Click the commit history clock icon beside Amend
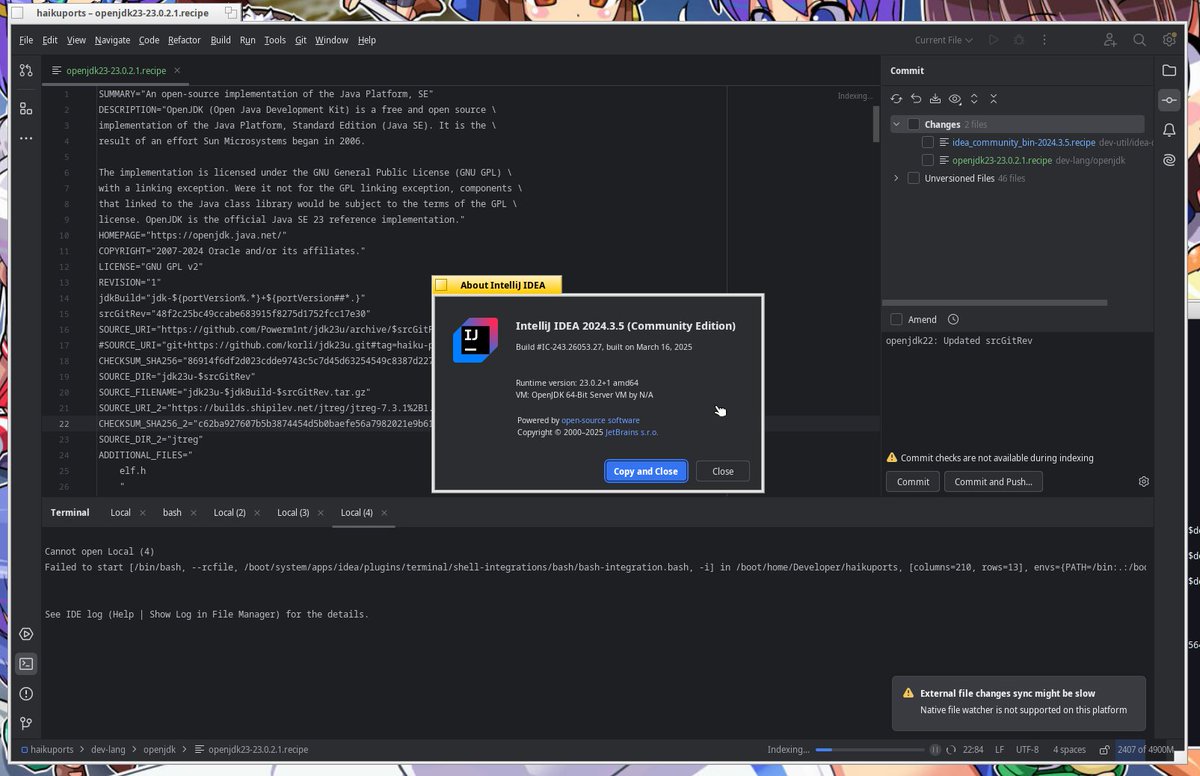Image resolution: width=1200 pixels, height=776 pixels. coord(953,319)
